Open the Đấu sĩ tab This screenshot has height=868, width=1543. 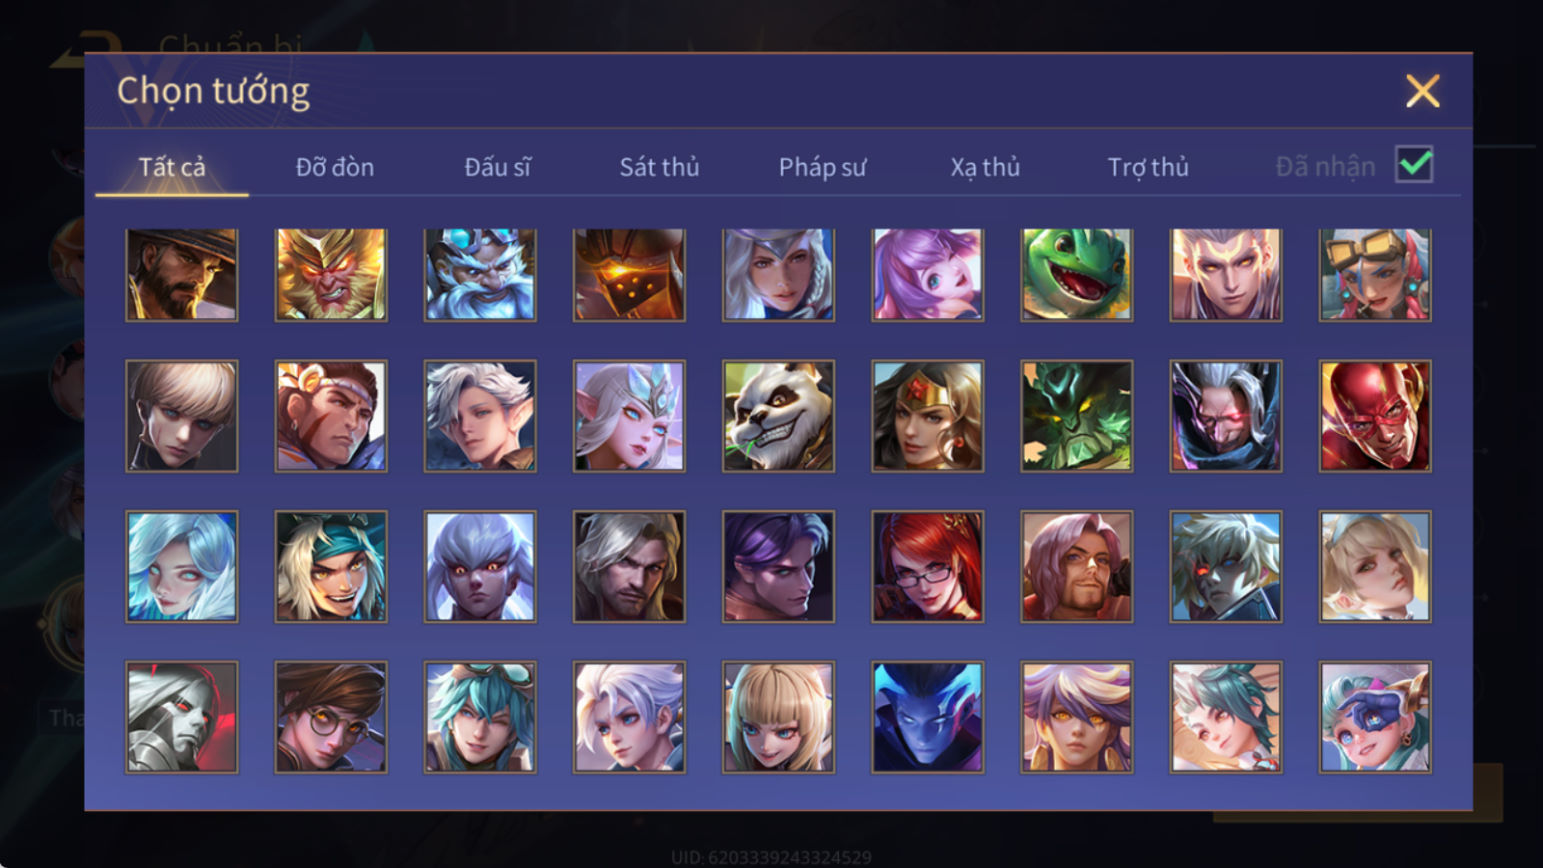pos(497,167)
